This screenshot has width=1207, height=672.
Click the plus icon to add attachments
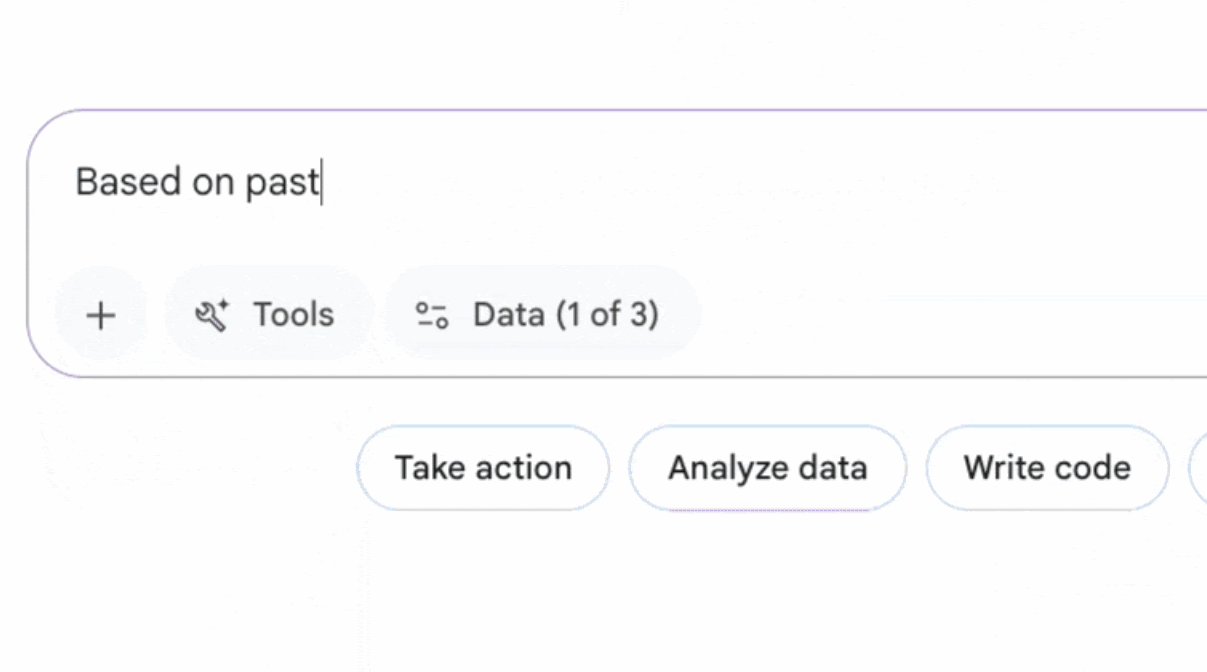(x=100, y=315)
